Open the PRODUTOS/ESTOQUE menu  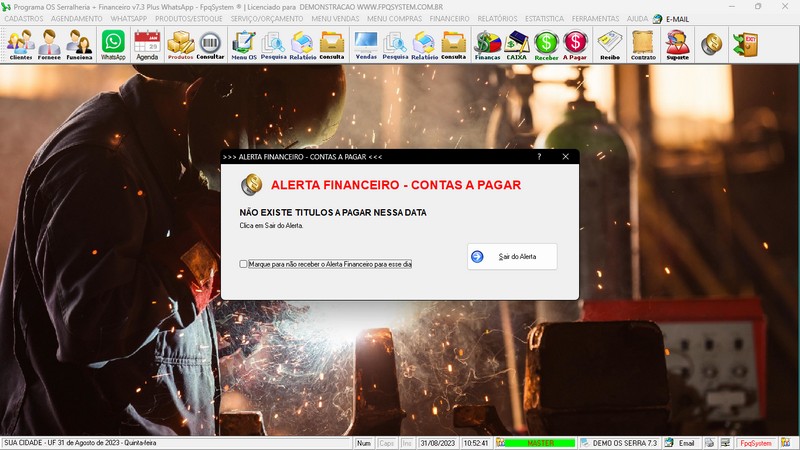(189, 18)
